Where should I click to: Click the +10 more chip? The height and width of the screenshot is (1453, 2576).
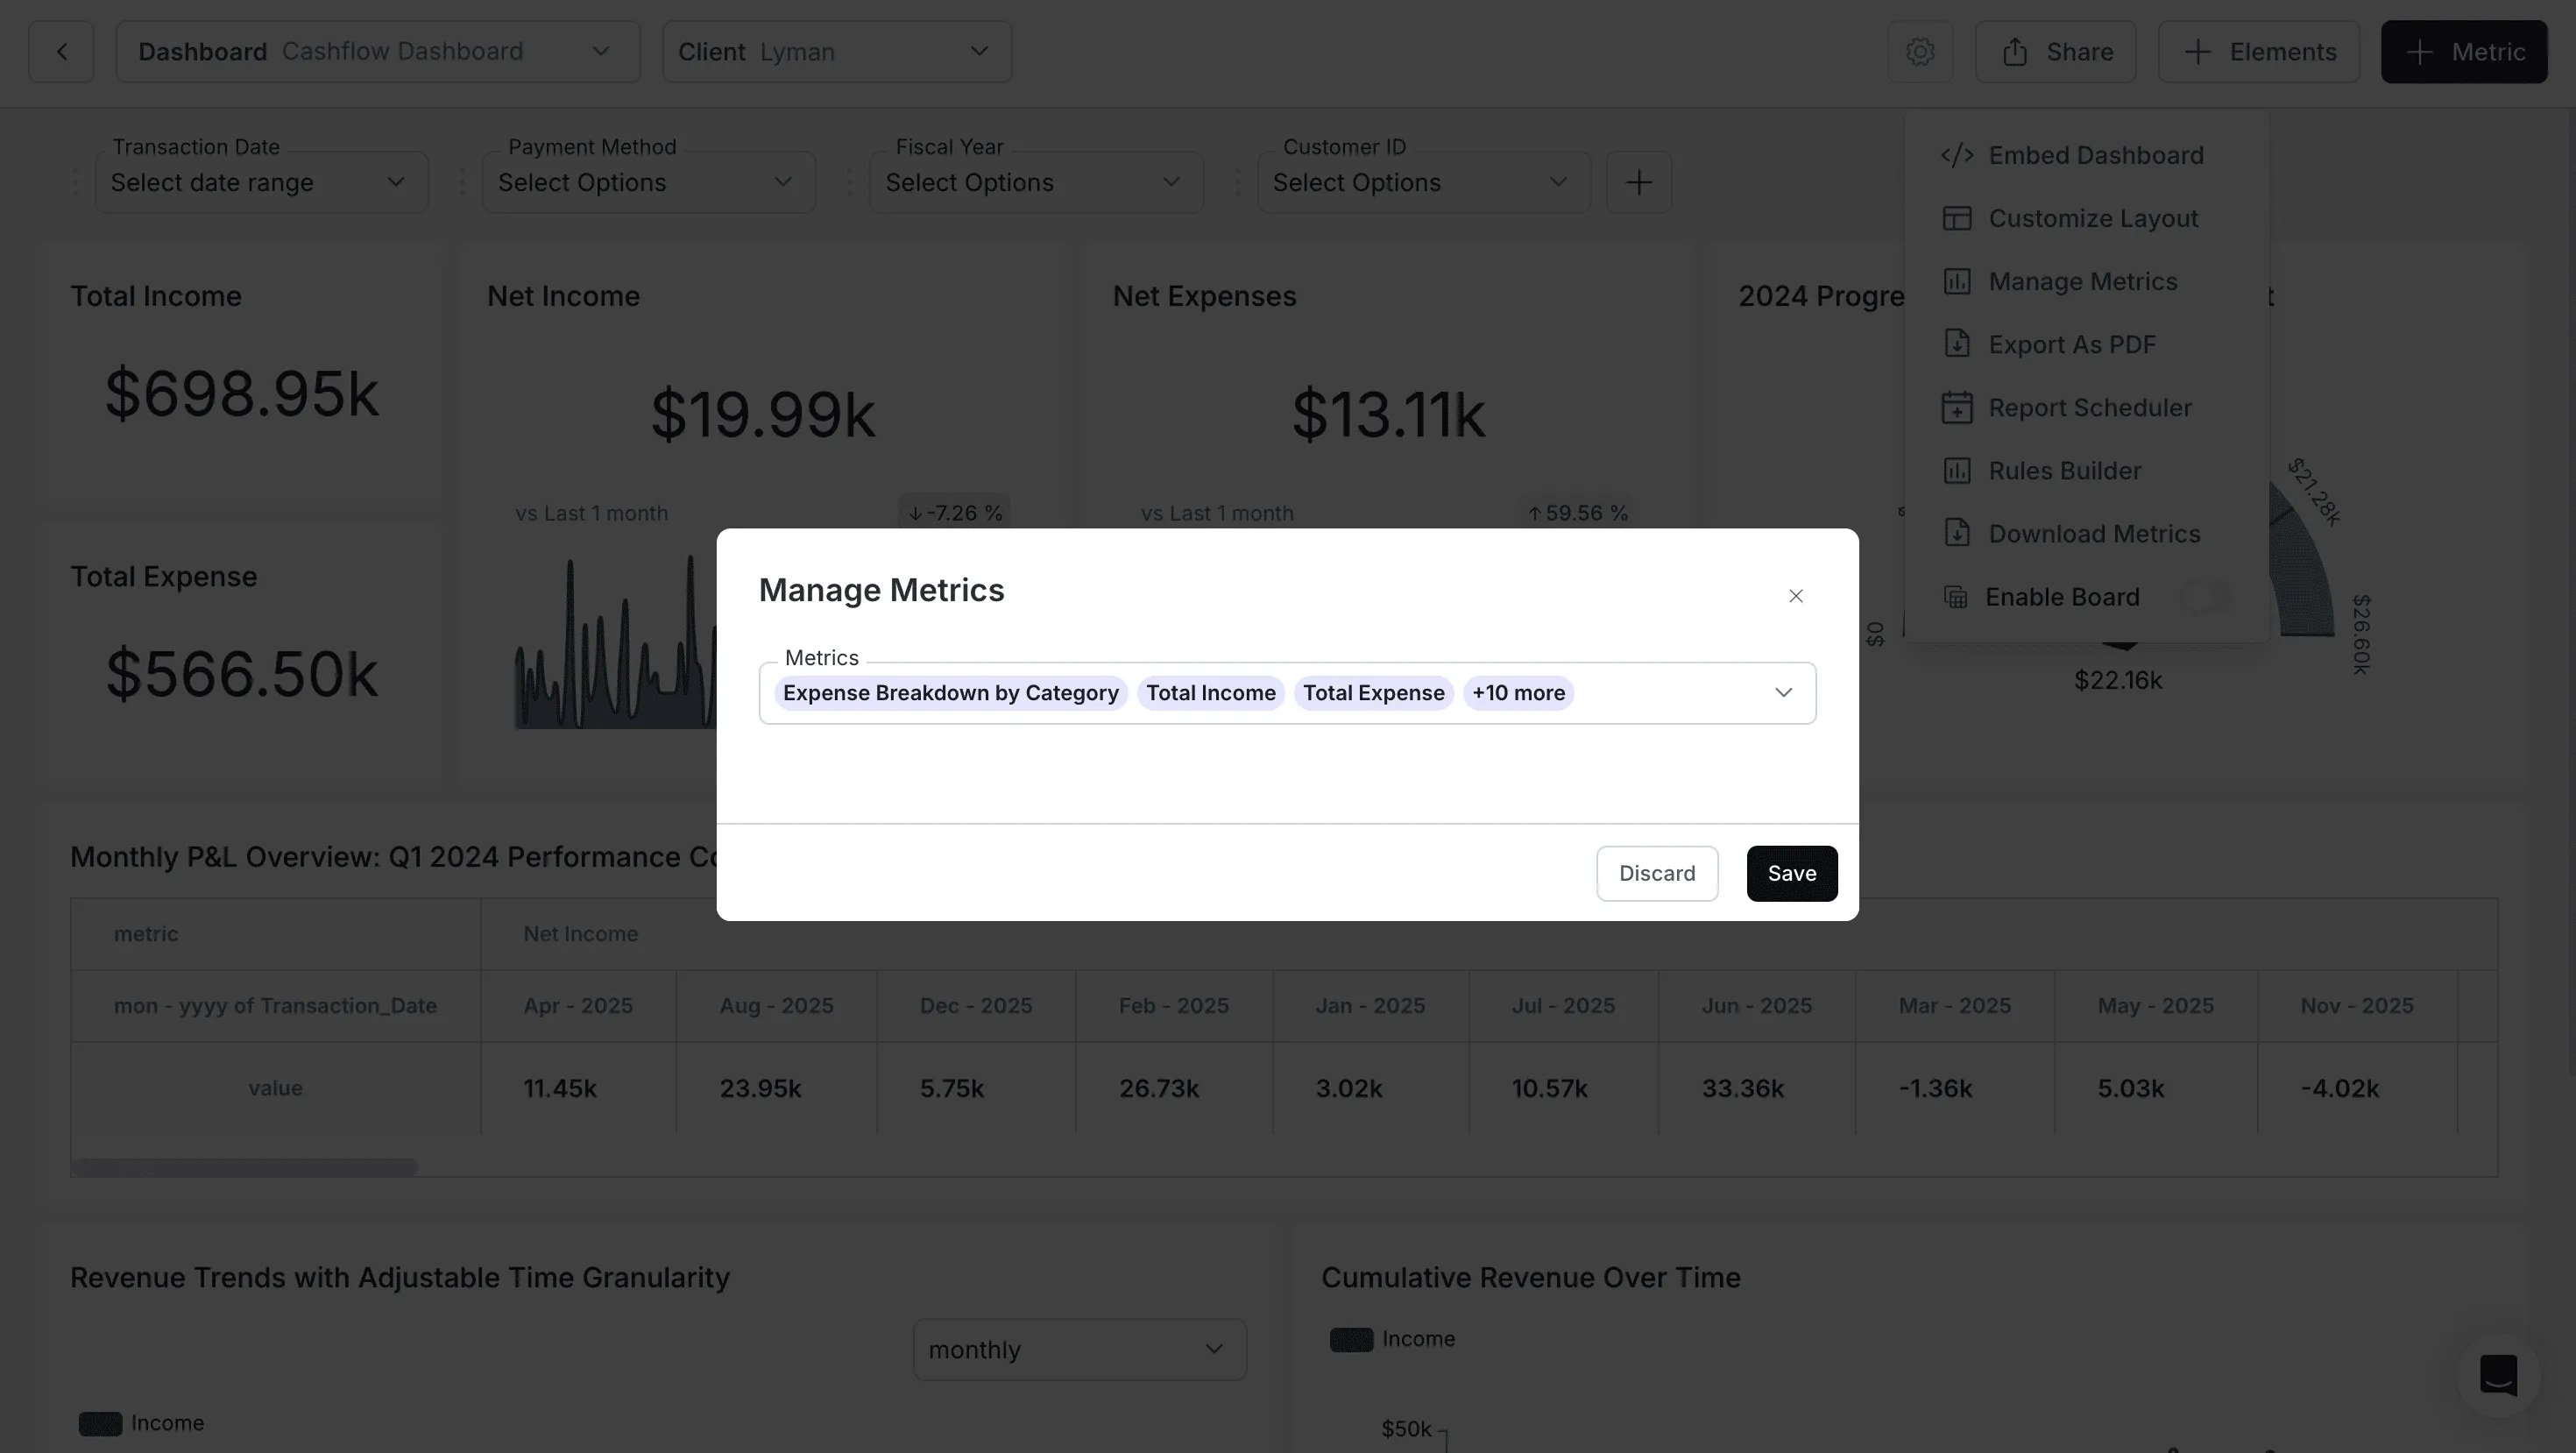pos(1518,693)
